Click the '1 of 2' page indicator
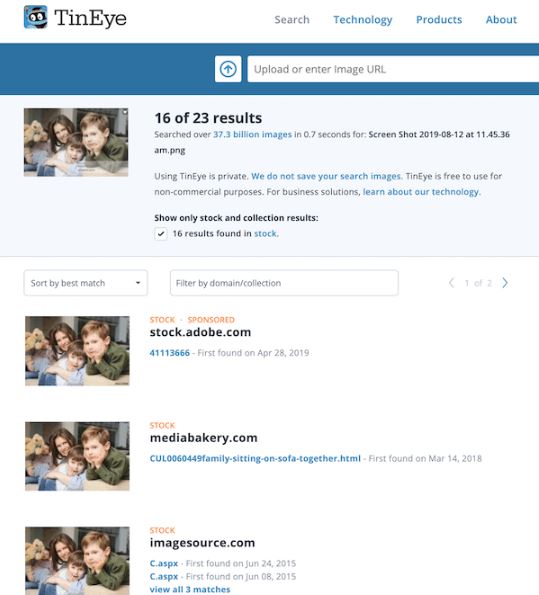This screenshot has height=595, width=539. click(478, 283)
